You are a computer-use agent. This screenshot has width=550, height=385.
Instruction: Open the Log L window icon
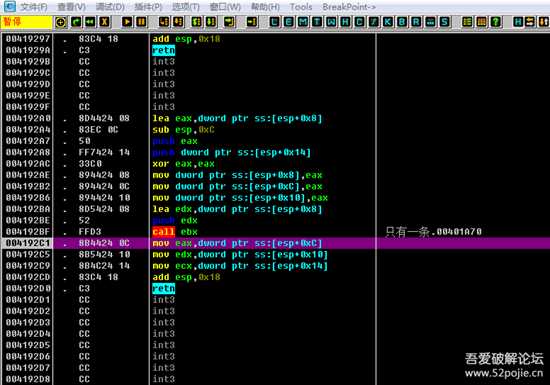coord(274,22)
